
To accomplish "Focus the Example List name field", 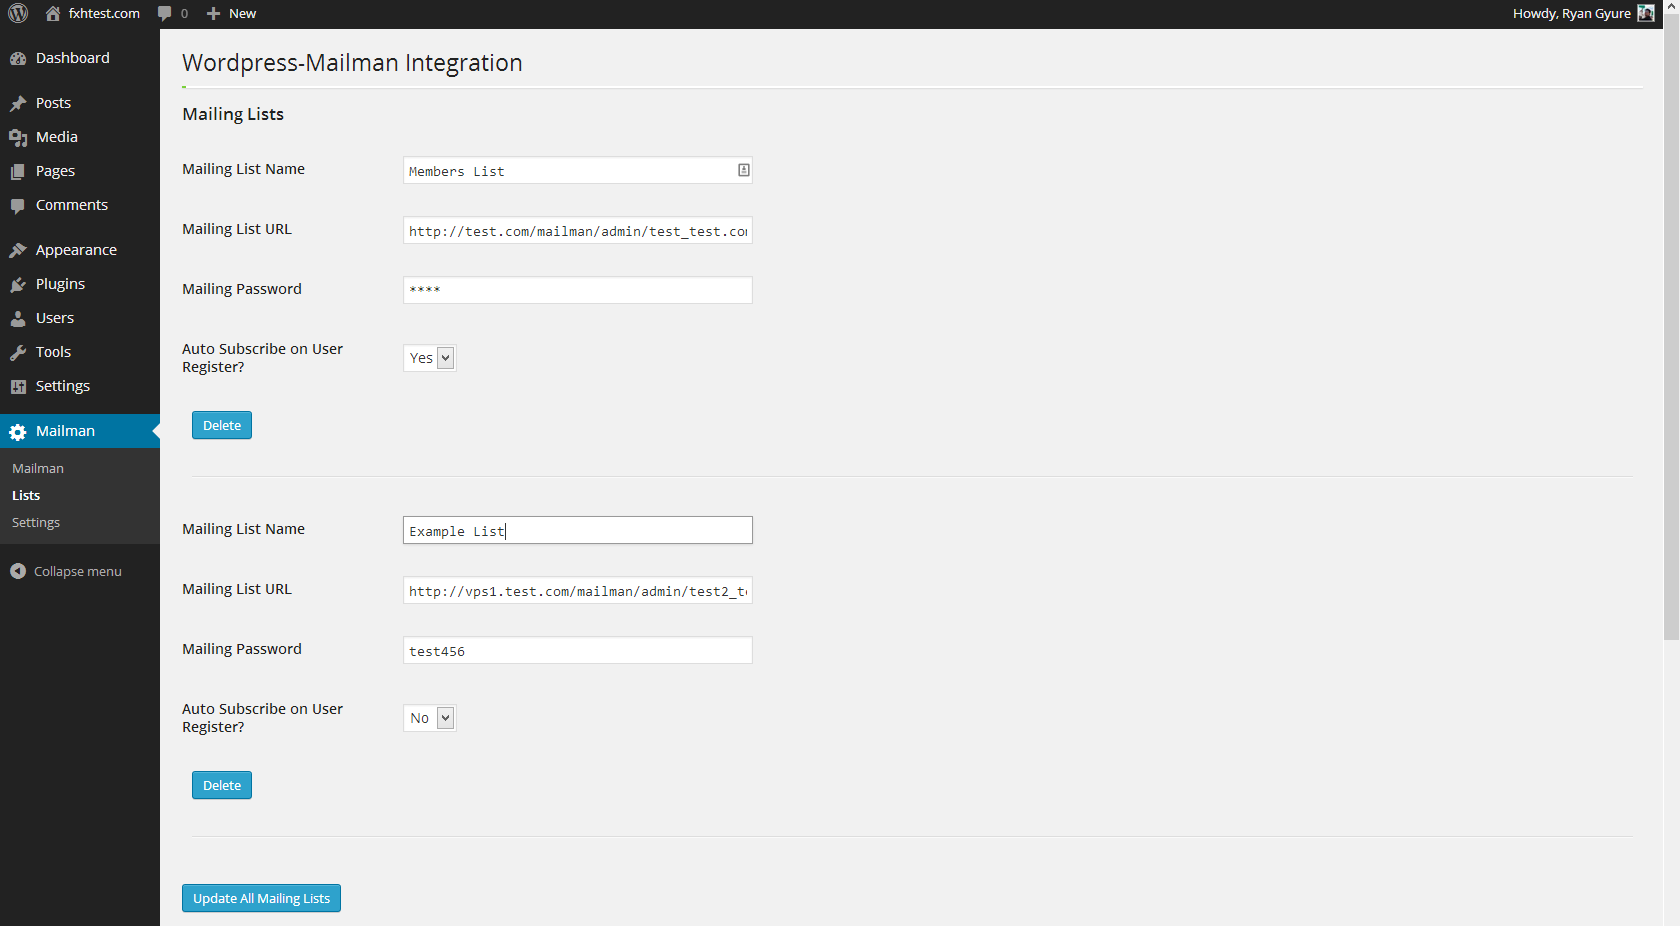I will coord(578,530).
